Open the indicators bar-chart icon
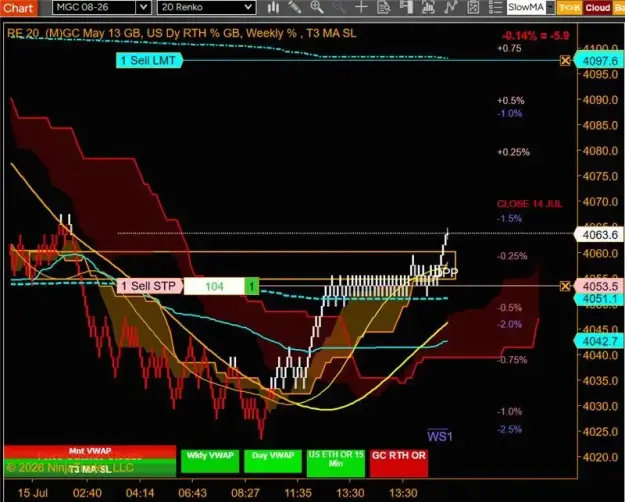625x502 pixels. pos(428,7)
